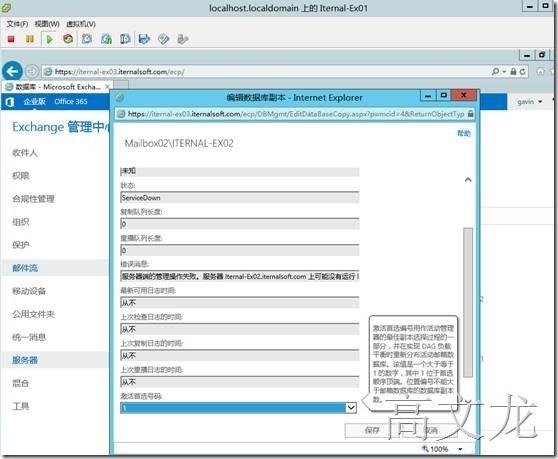Click the Mailbox02\ITERNAL-EX02 heading
This screenshot has height=459, width=558.
click(179, 143)
